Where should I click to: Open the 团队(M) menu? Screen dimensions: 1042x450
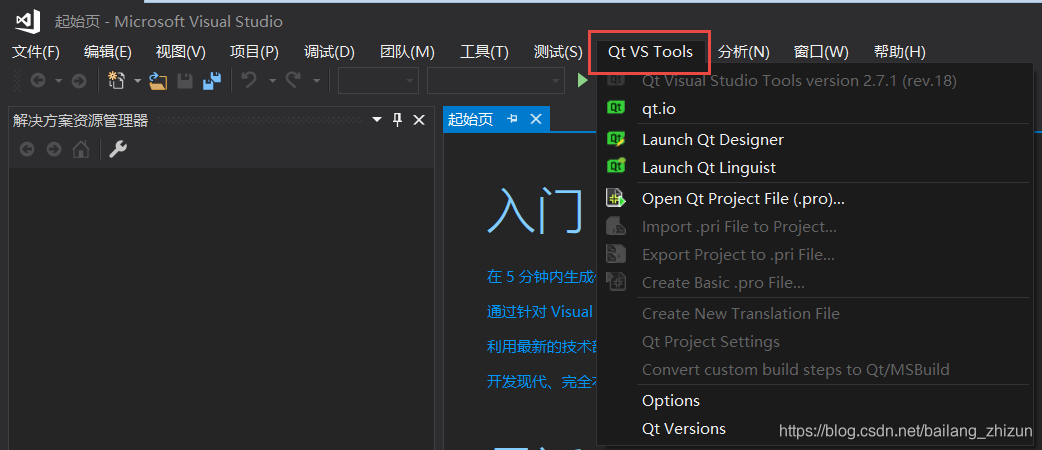pos(407,52)
